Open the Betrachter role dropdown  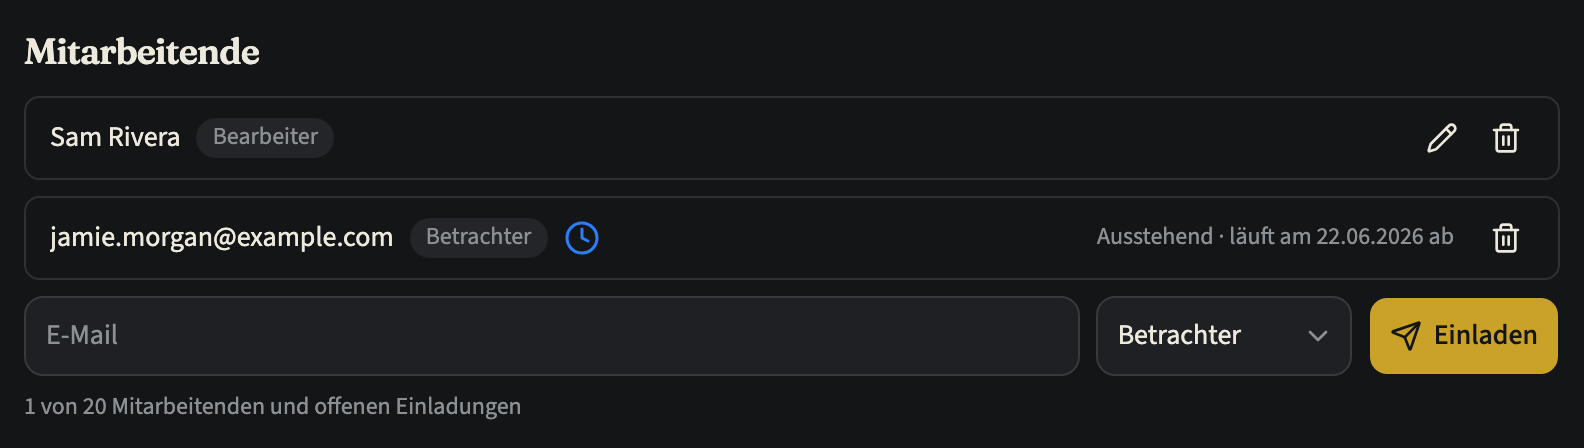pos(1224,336)
